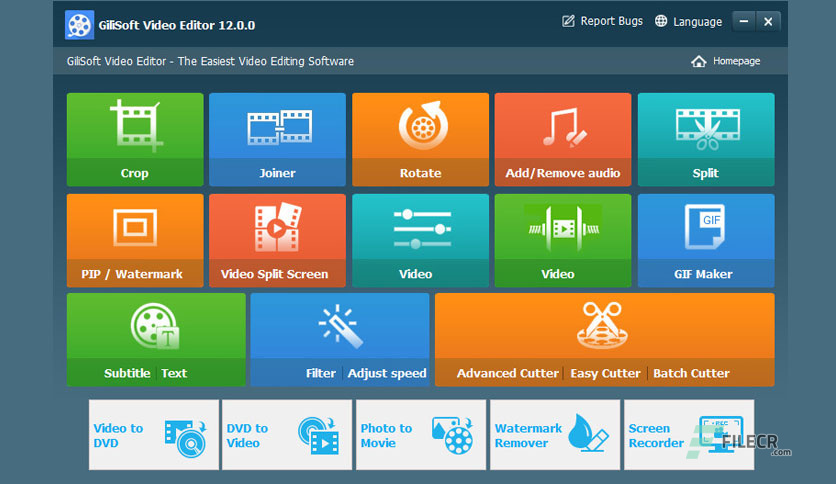Click the Video to DVD disc icon
The height and width of the screenshot is (484, 836).
(185, 438)
